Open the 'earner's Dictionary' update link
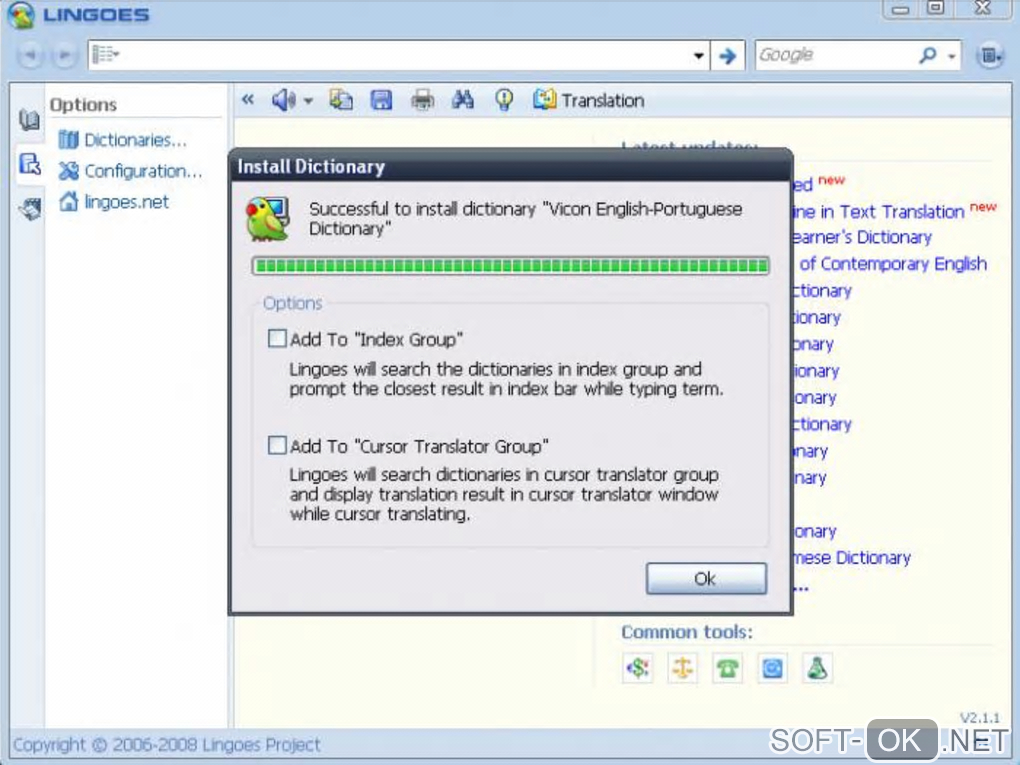This screenshot has height=765, width=1020. click(863, 237)
